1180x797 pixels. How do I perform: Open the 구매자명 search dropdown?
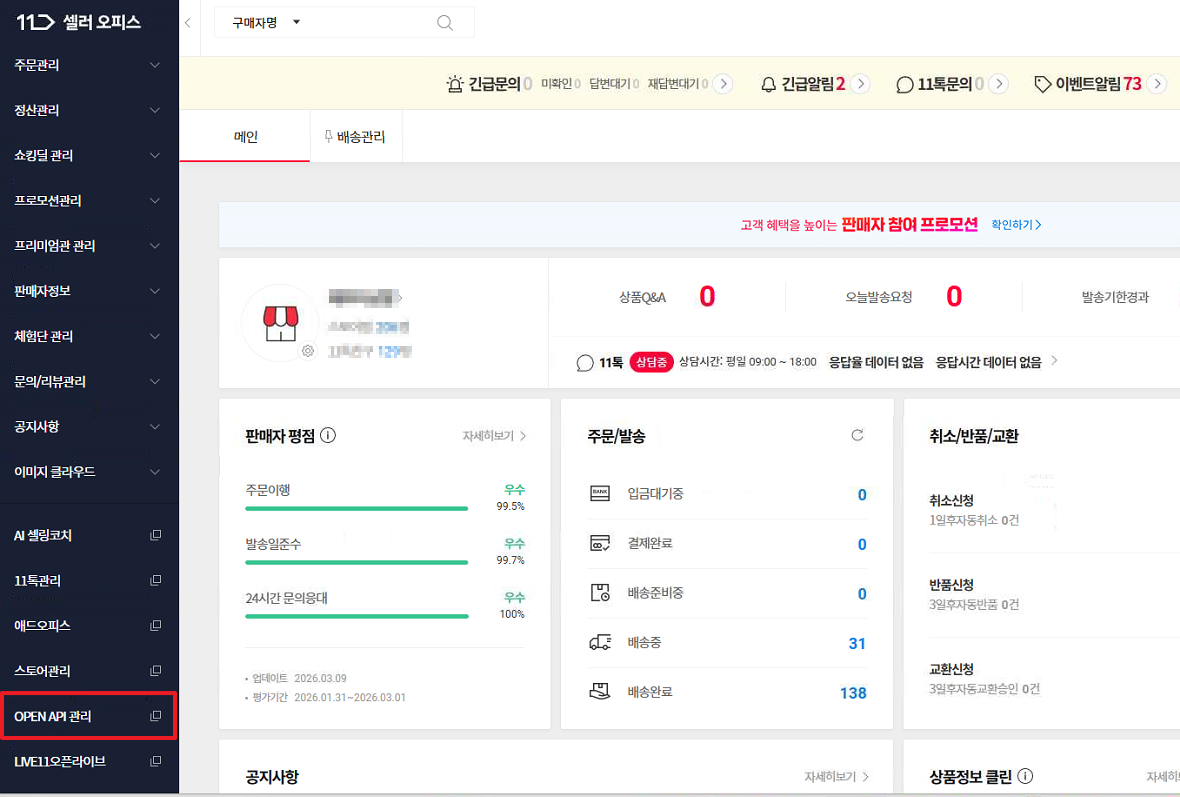(x=265, y=22)
